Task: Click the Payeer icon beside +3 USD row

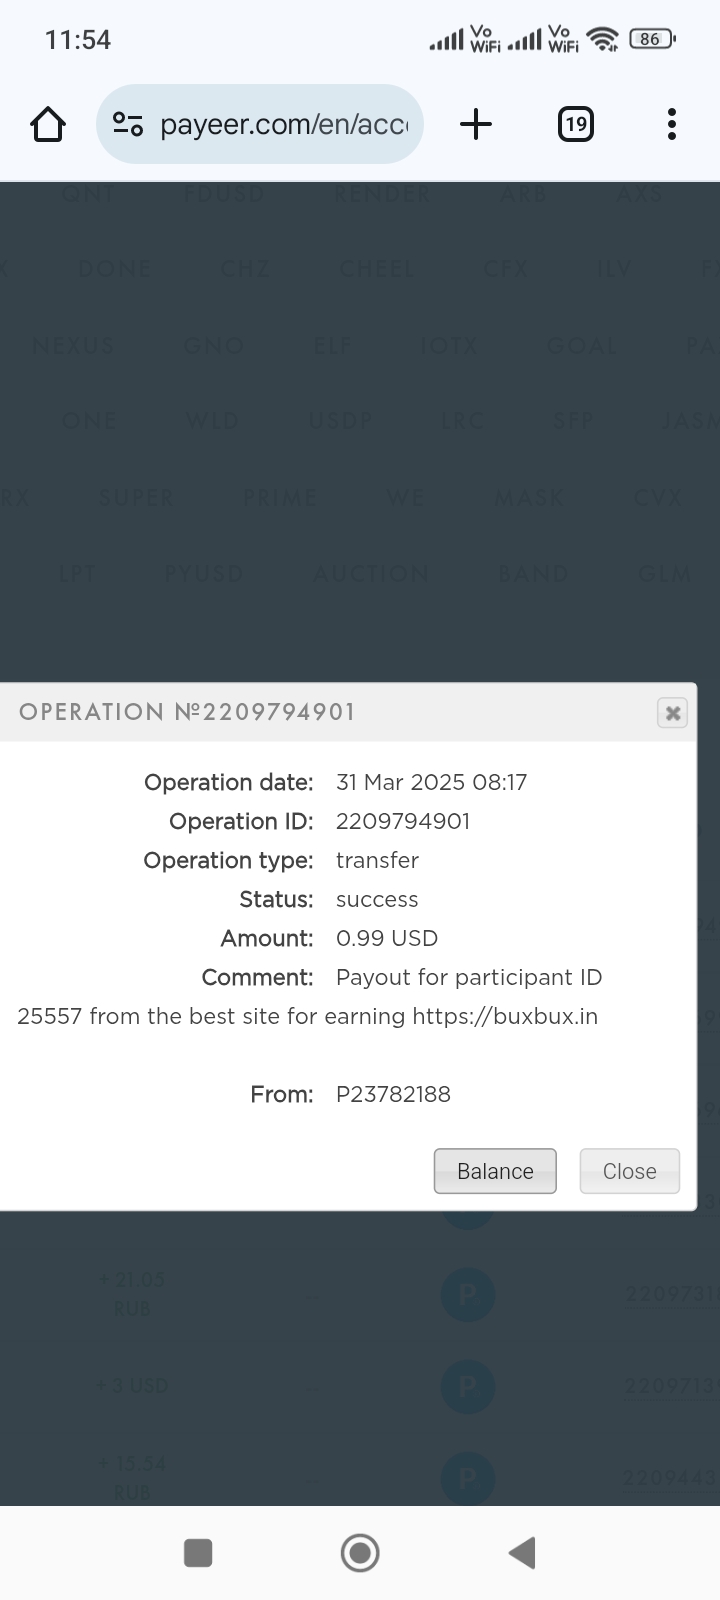Action: click(x=467, y=1386)
